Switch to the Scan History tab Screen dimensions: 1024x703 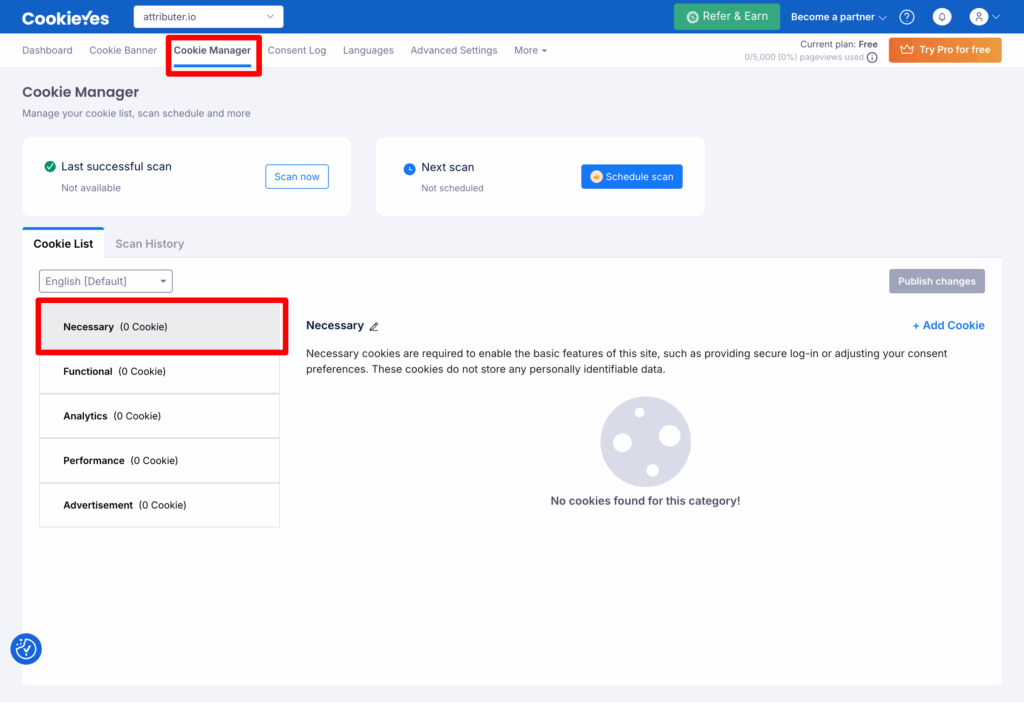pos(150,244)
